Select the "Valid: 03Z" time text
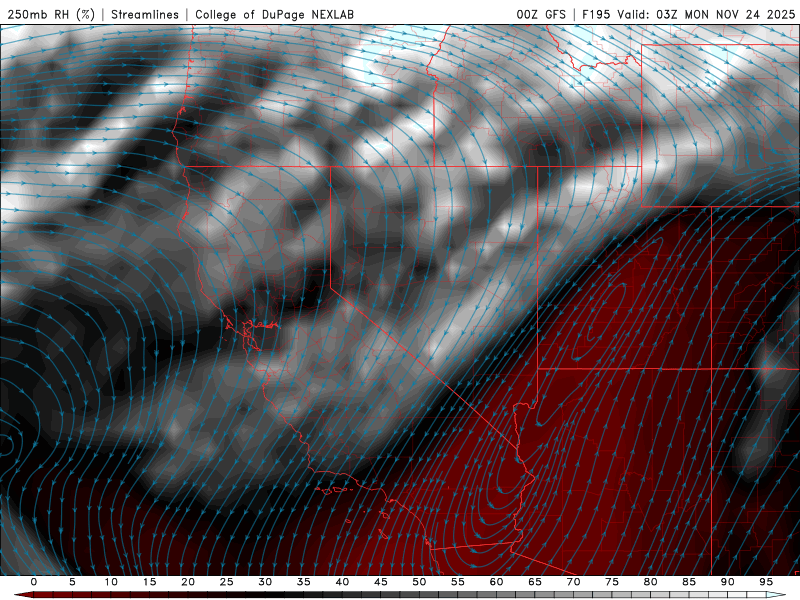This screenshot has width=800, height=600. (647, 14)
